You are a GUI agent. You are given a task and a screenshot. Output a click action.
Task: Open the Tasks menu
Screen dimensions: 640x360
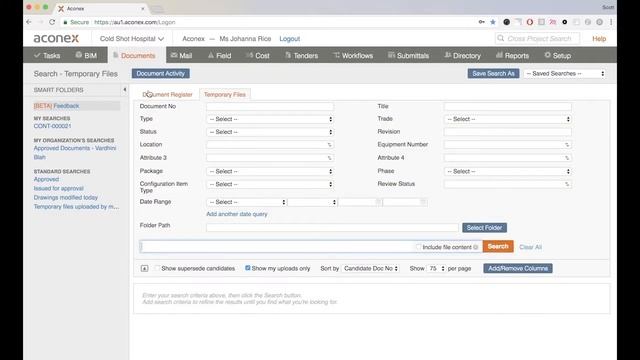[47, 56]
